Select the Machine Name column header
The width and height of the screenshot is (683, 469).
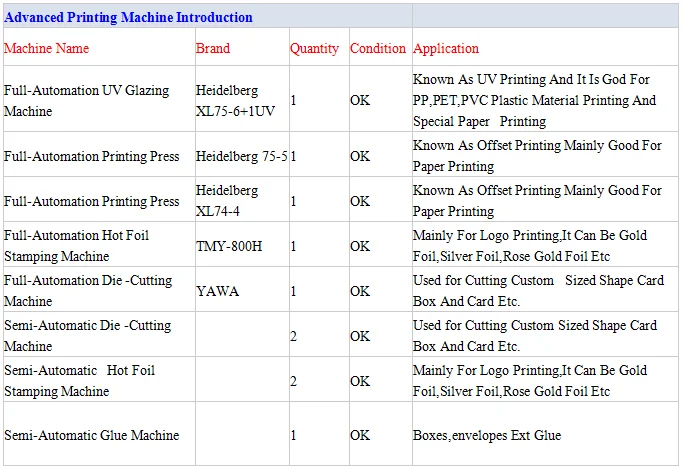coord(46,48)
